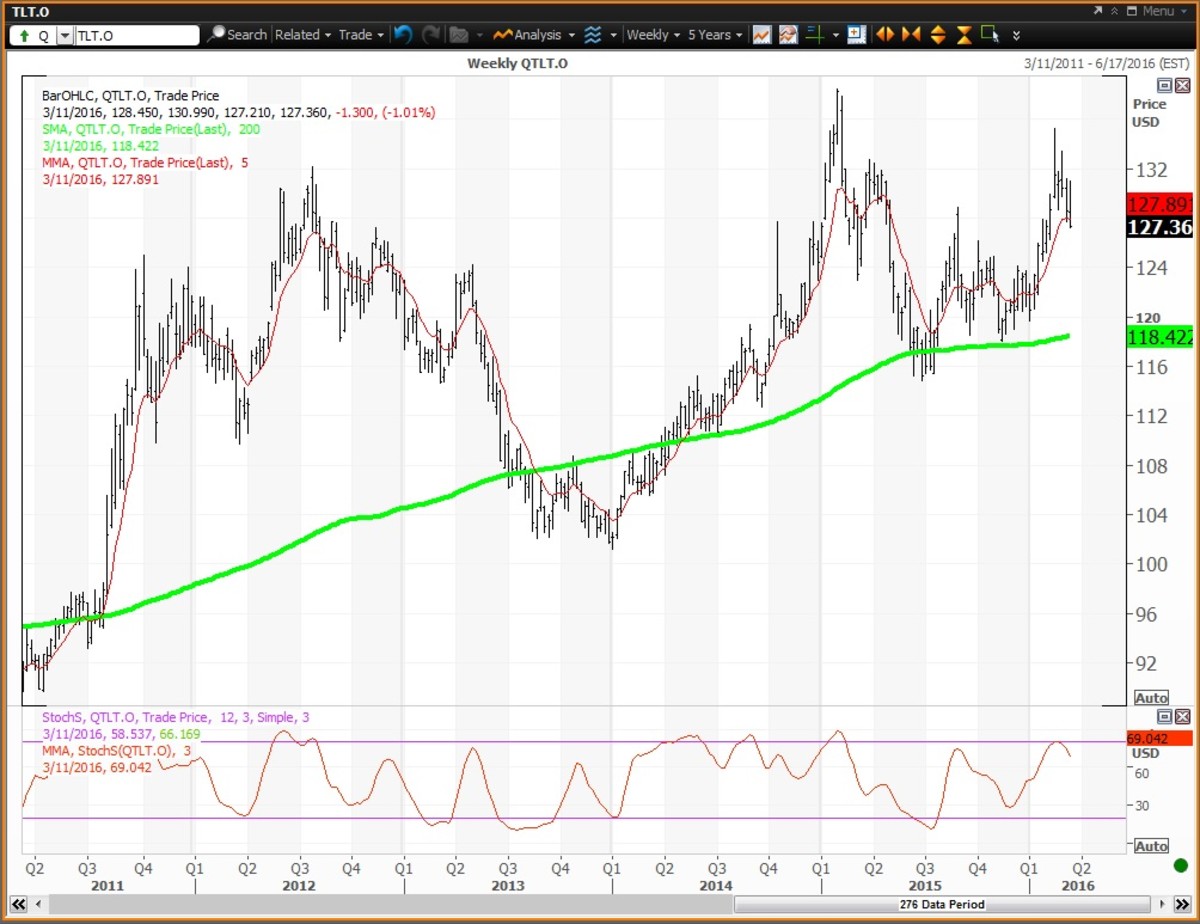Click the expand vertically arrows icon
The image size is (1200, 924).
click(x=937, y=35)
